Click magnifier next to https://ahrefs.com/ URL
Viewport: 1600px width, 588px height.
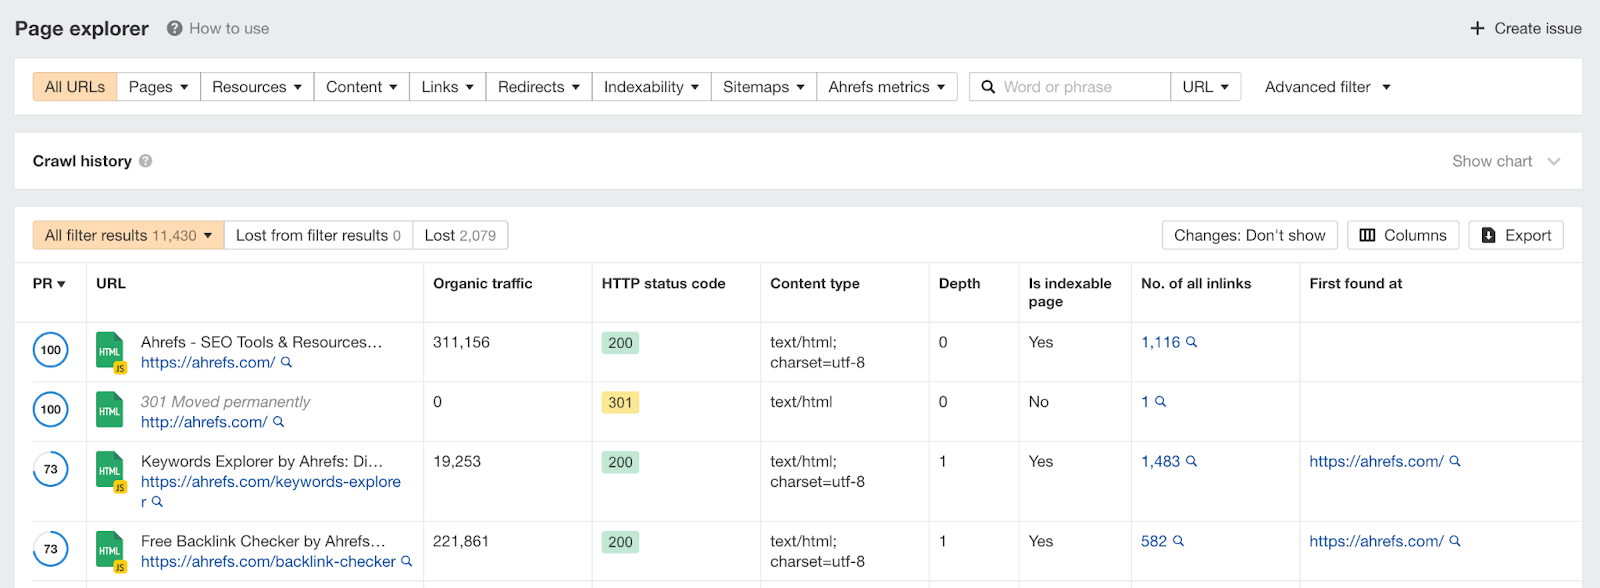[286, 362]
